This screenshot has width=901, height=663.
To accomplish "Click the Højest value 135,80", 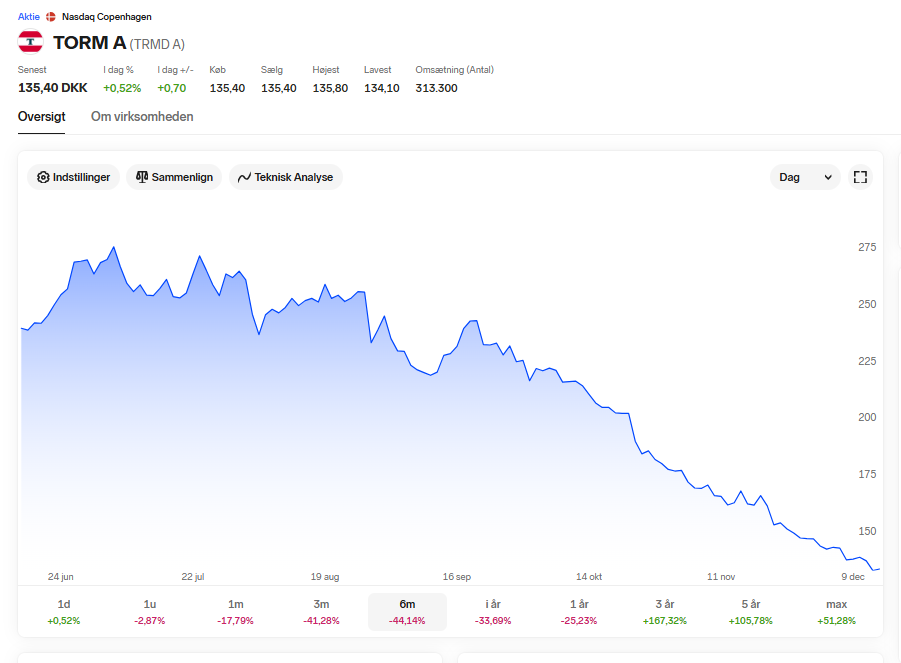I will click(330, 88).
